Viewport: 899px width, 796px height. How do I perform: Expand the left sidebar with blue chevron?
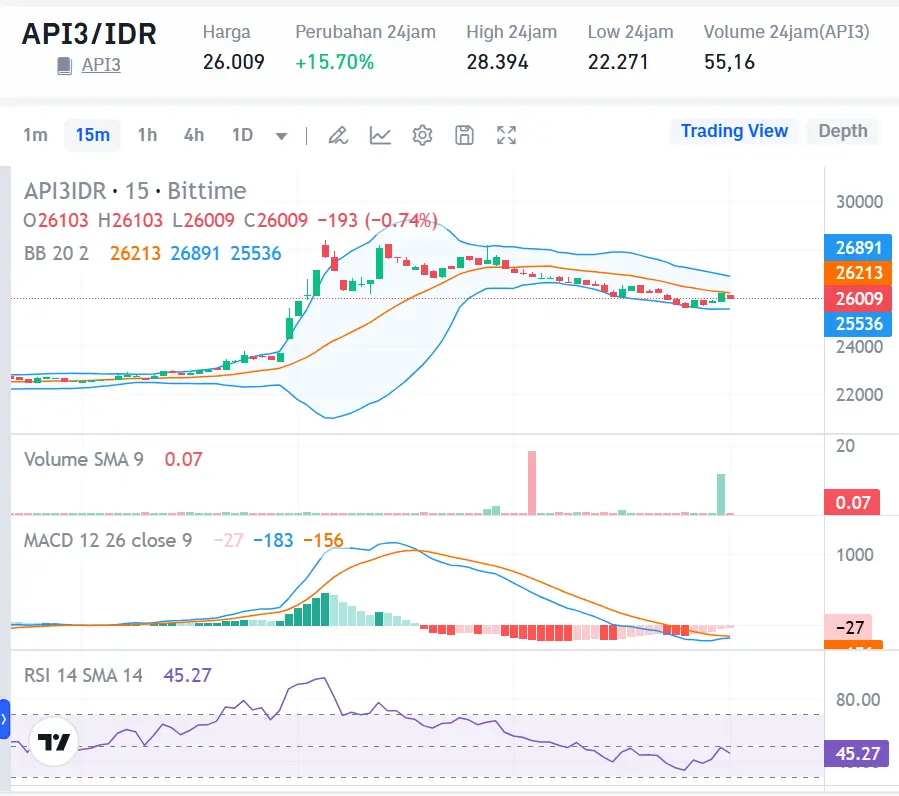click(6, 718)
